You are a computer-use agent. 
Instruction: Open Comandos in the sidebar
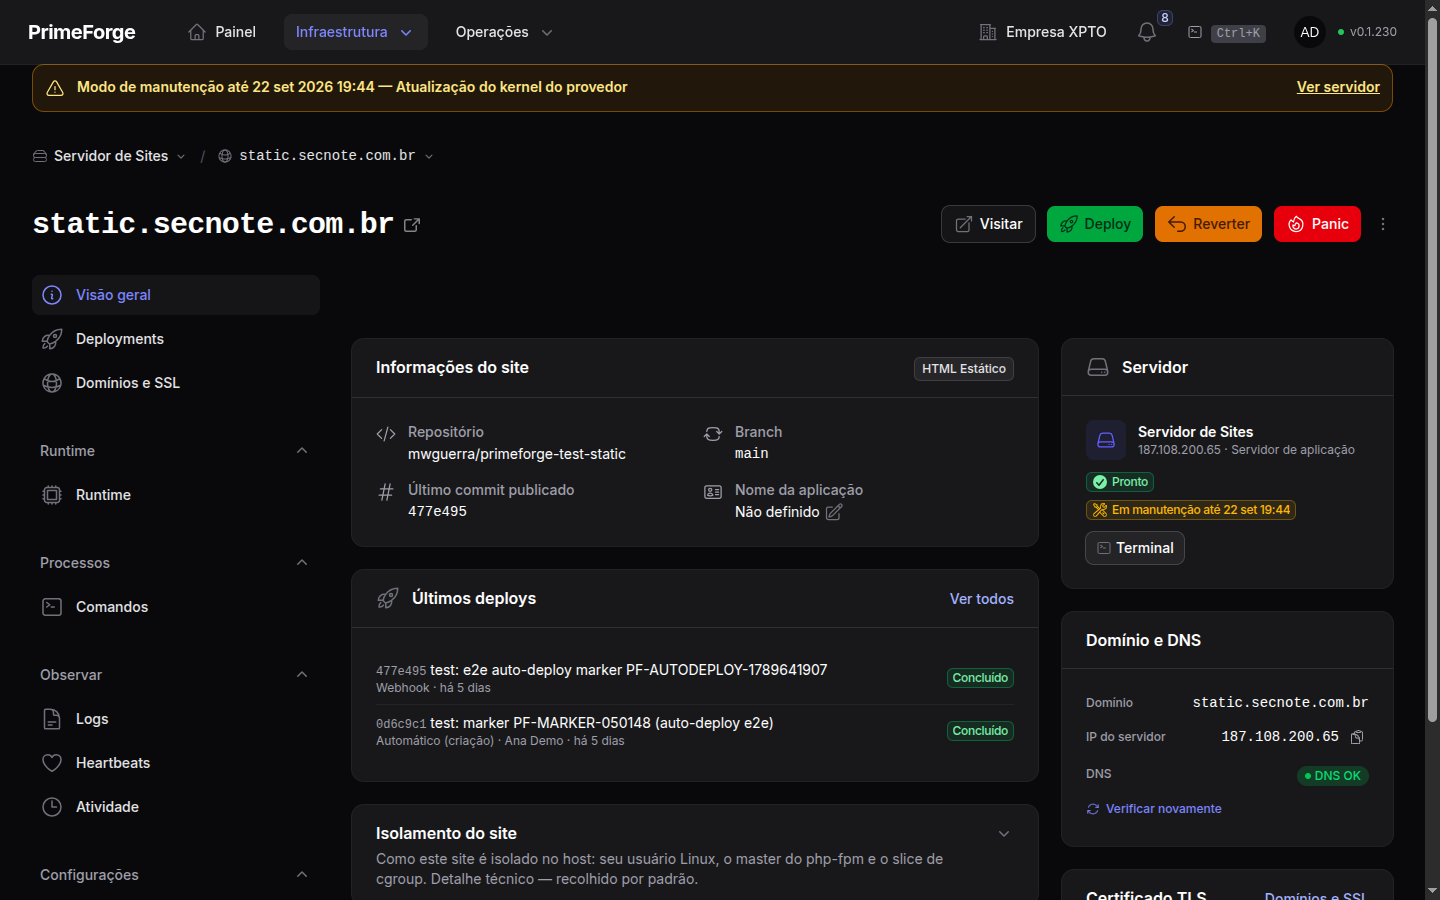pyautogui.click(x=176, y=607)
